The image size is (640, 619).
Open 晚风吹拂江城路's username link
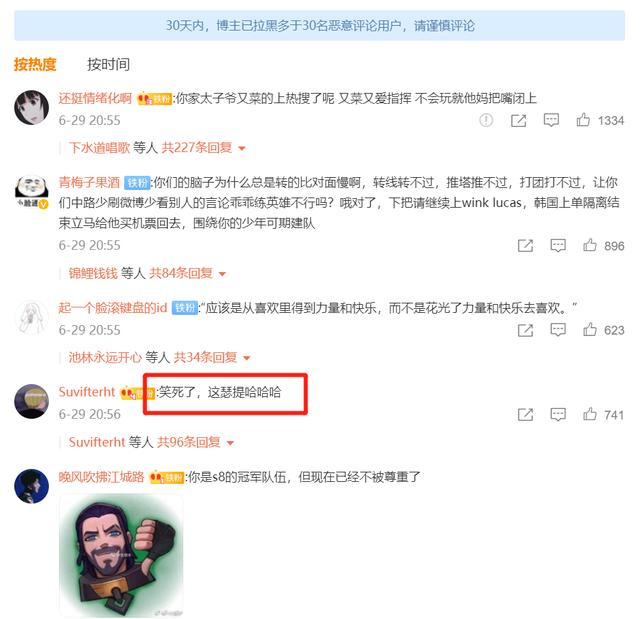[x=101, y=476]
